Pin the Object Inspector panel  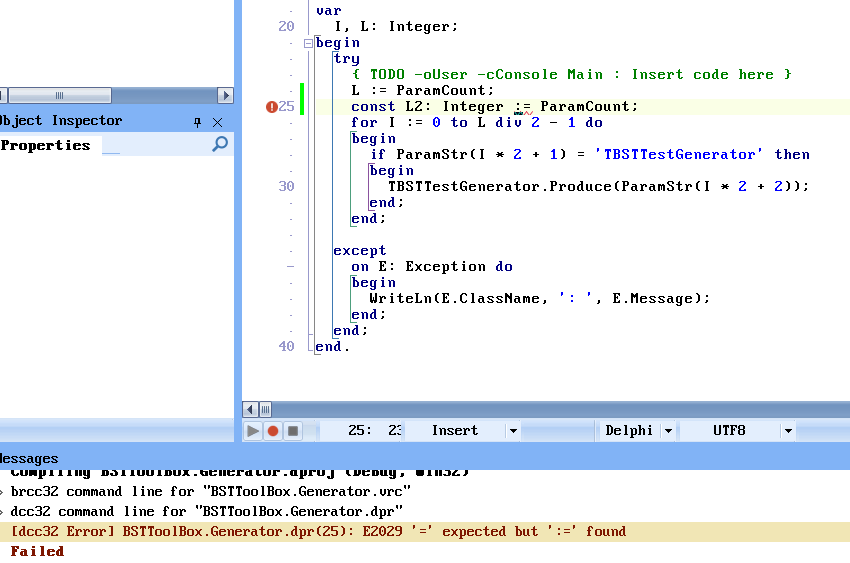197,121
